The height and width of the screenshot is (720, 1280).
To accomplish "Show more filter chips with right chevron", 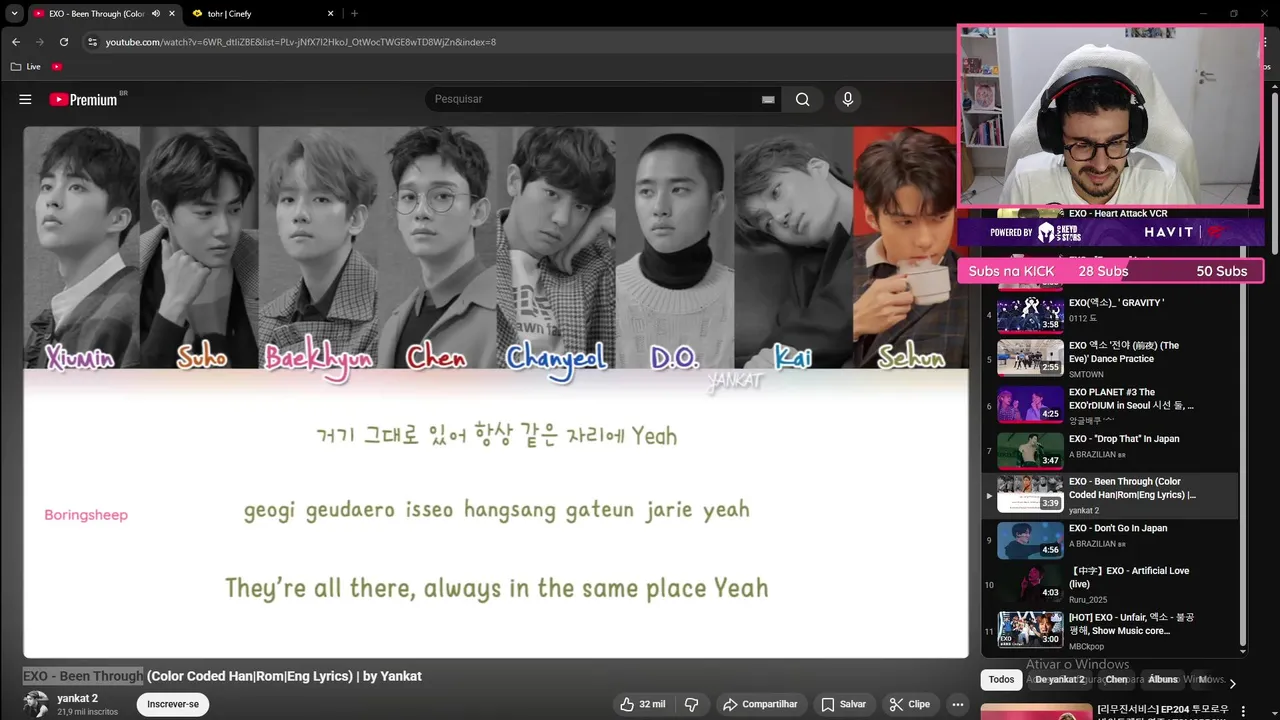I will [x=1232, y=683].
